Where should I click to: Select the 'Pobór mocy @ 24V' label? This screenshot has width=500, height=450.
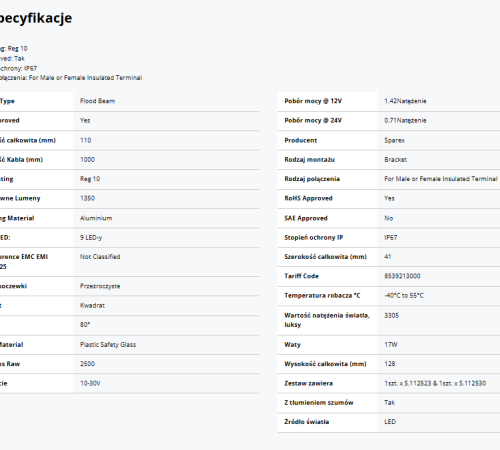pos(313,120)
